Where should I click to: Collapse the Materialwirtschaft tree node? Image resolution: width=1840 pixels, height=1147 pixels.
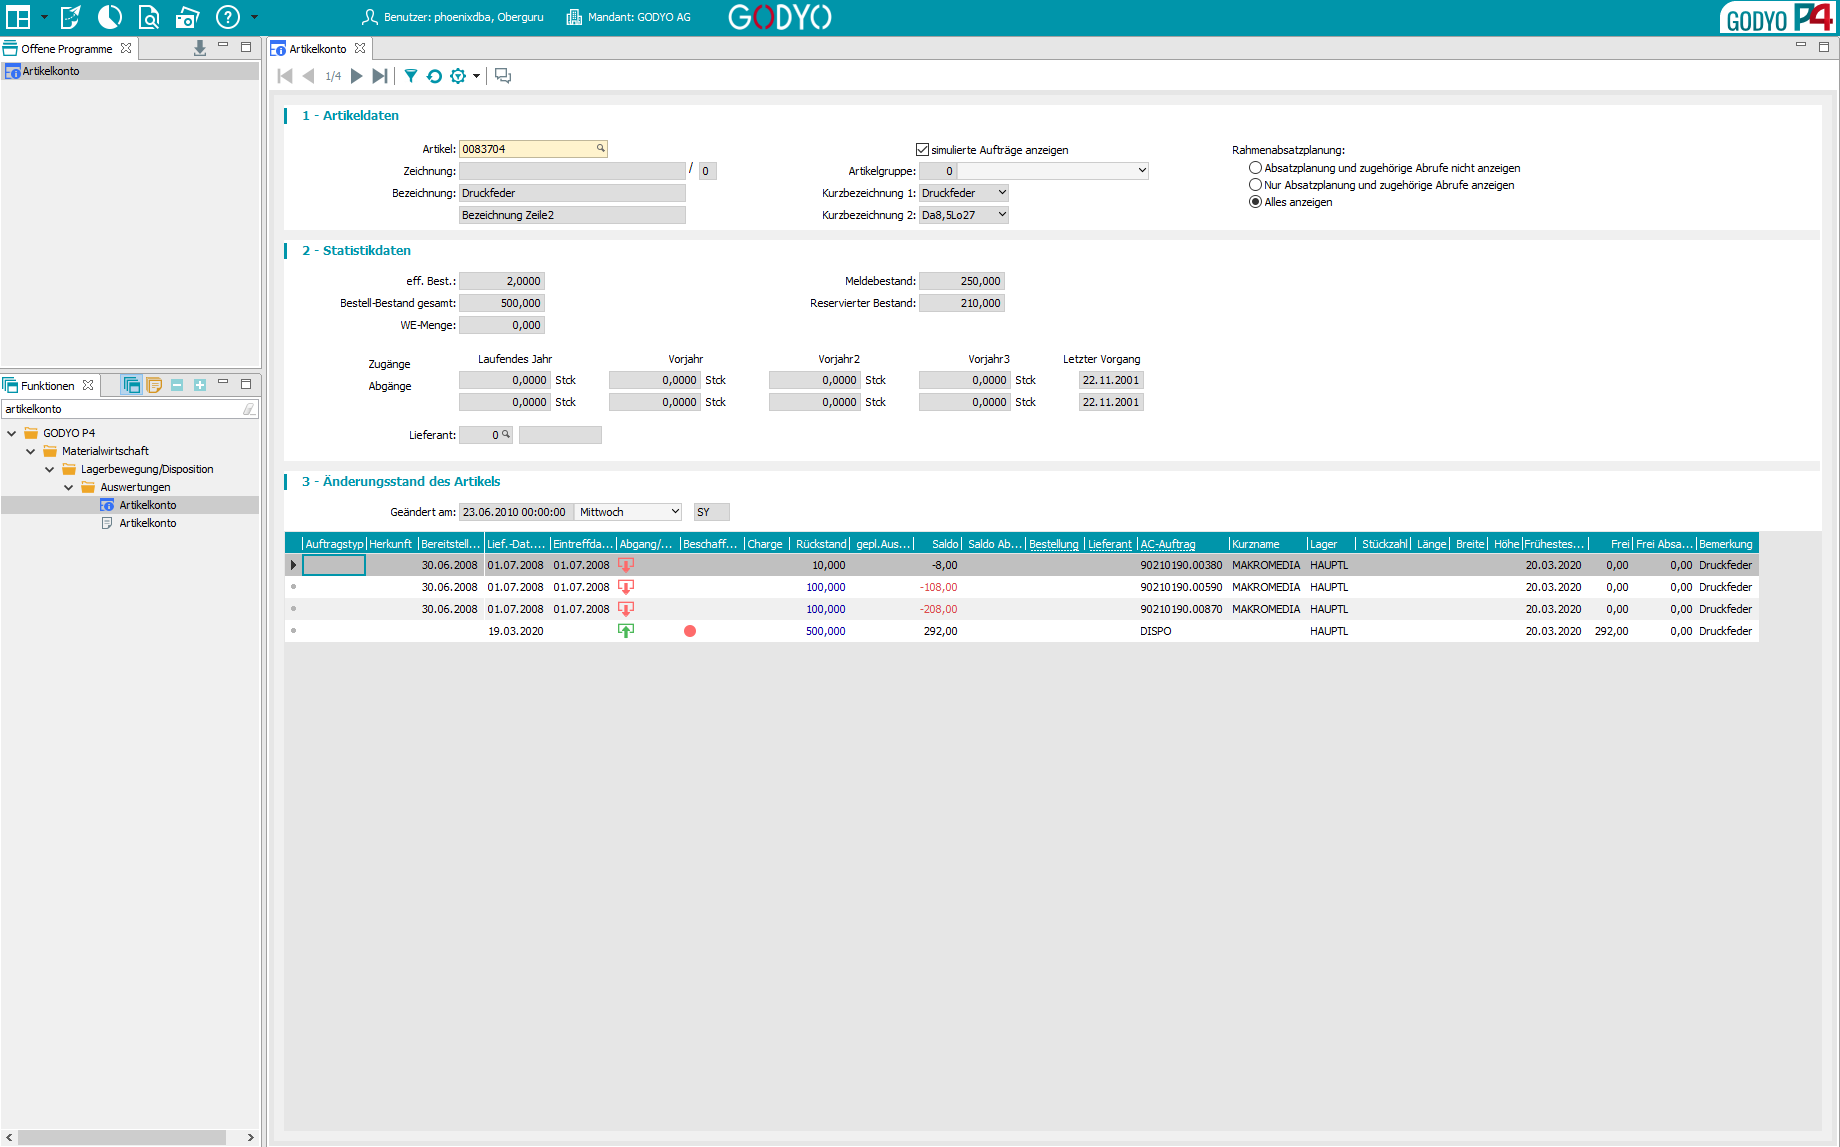[x=30, y=451]
